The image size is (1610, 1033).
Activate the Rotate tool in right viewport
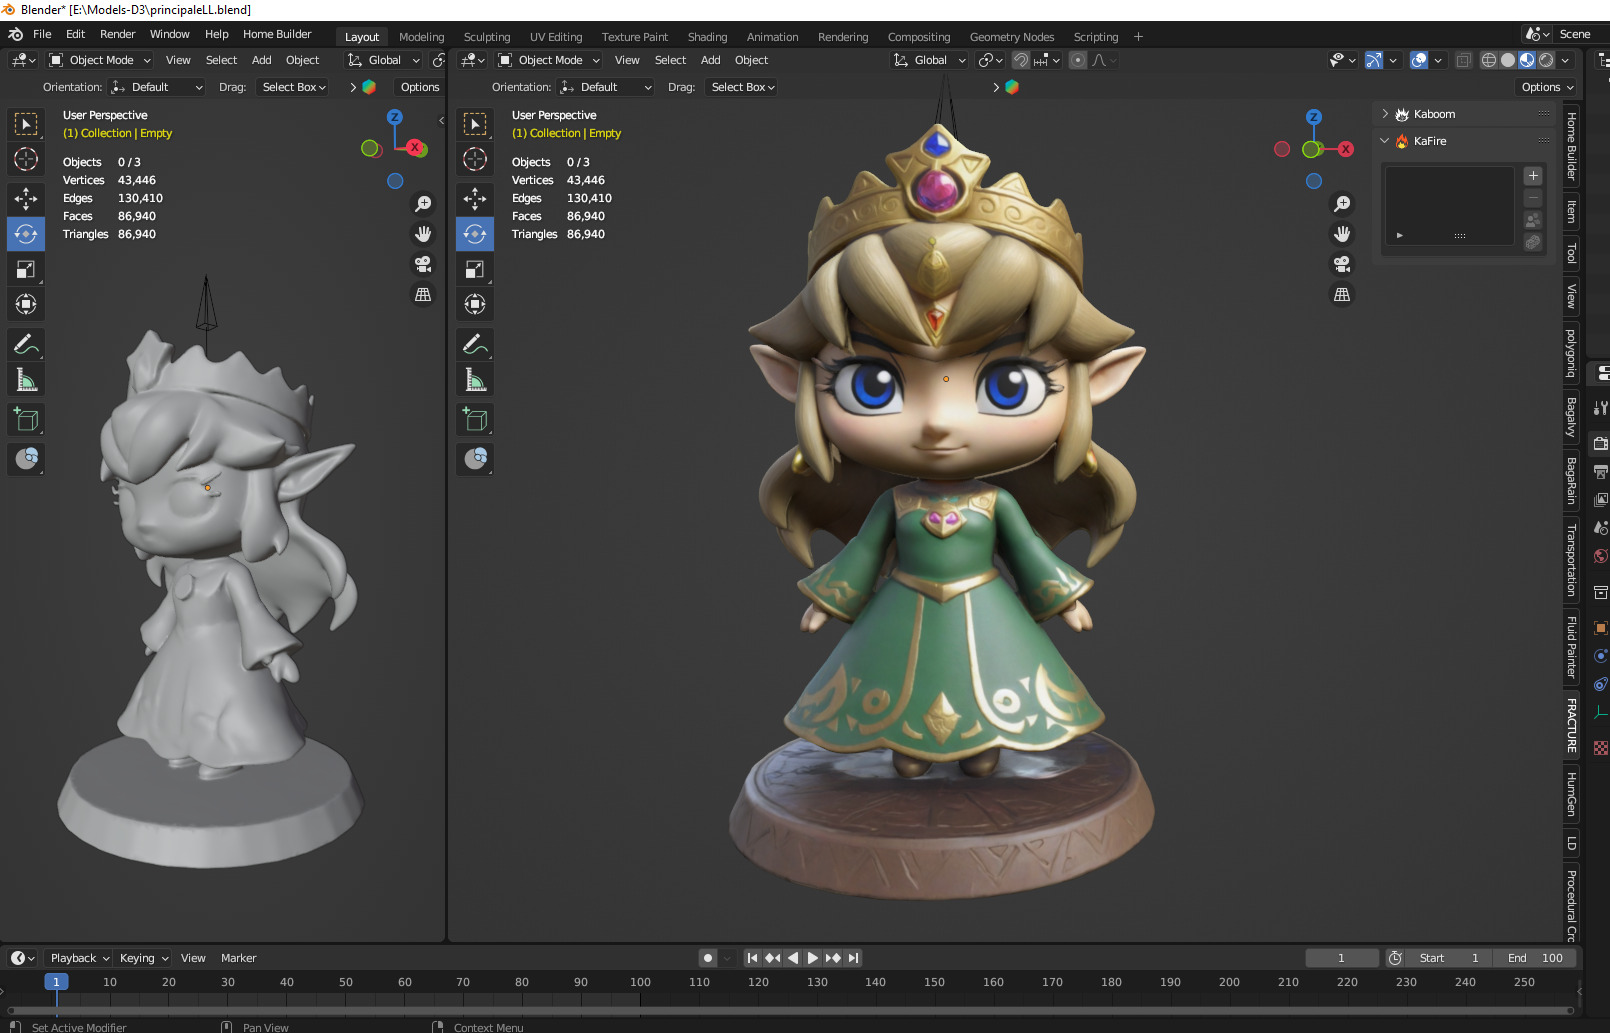475,234
